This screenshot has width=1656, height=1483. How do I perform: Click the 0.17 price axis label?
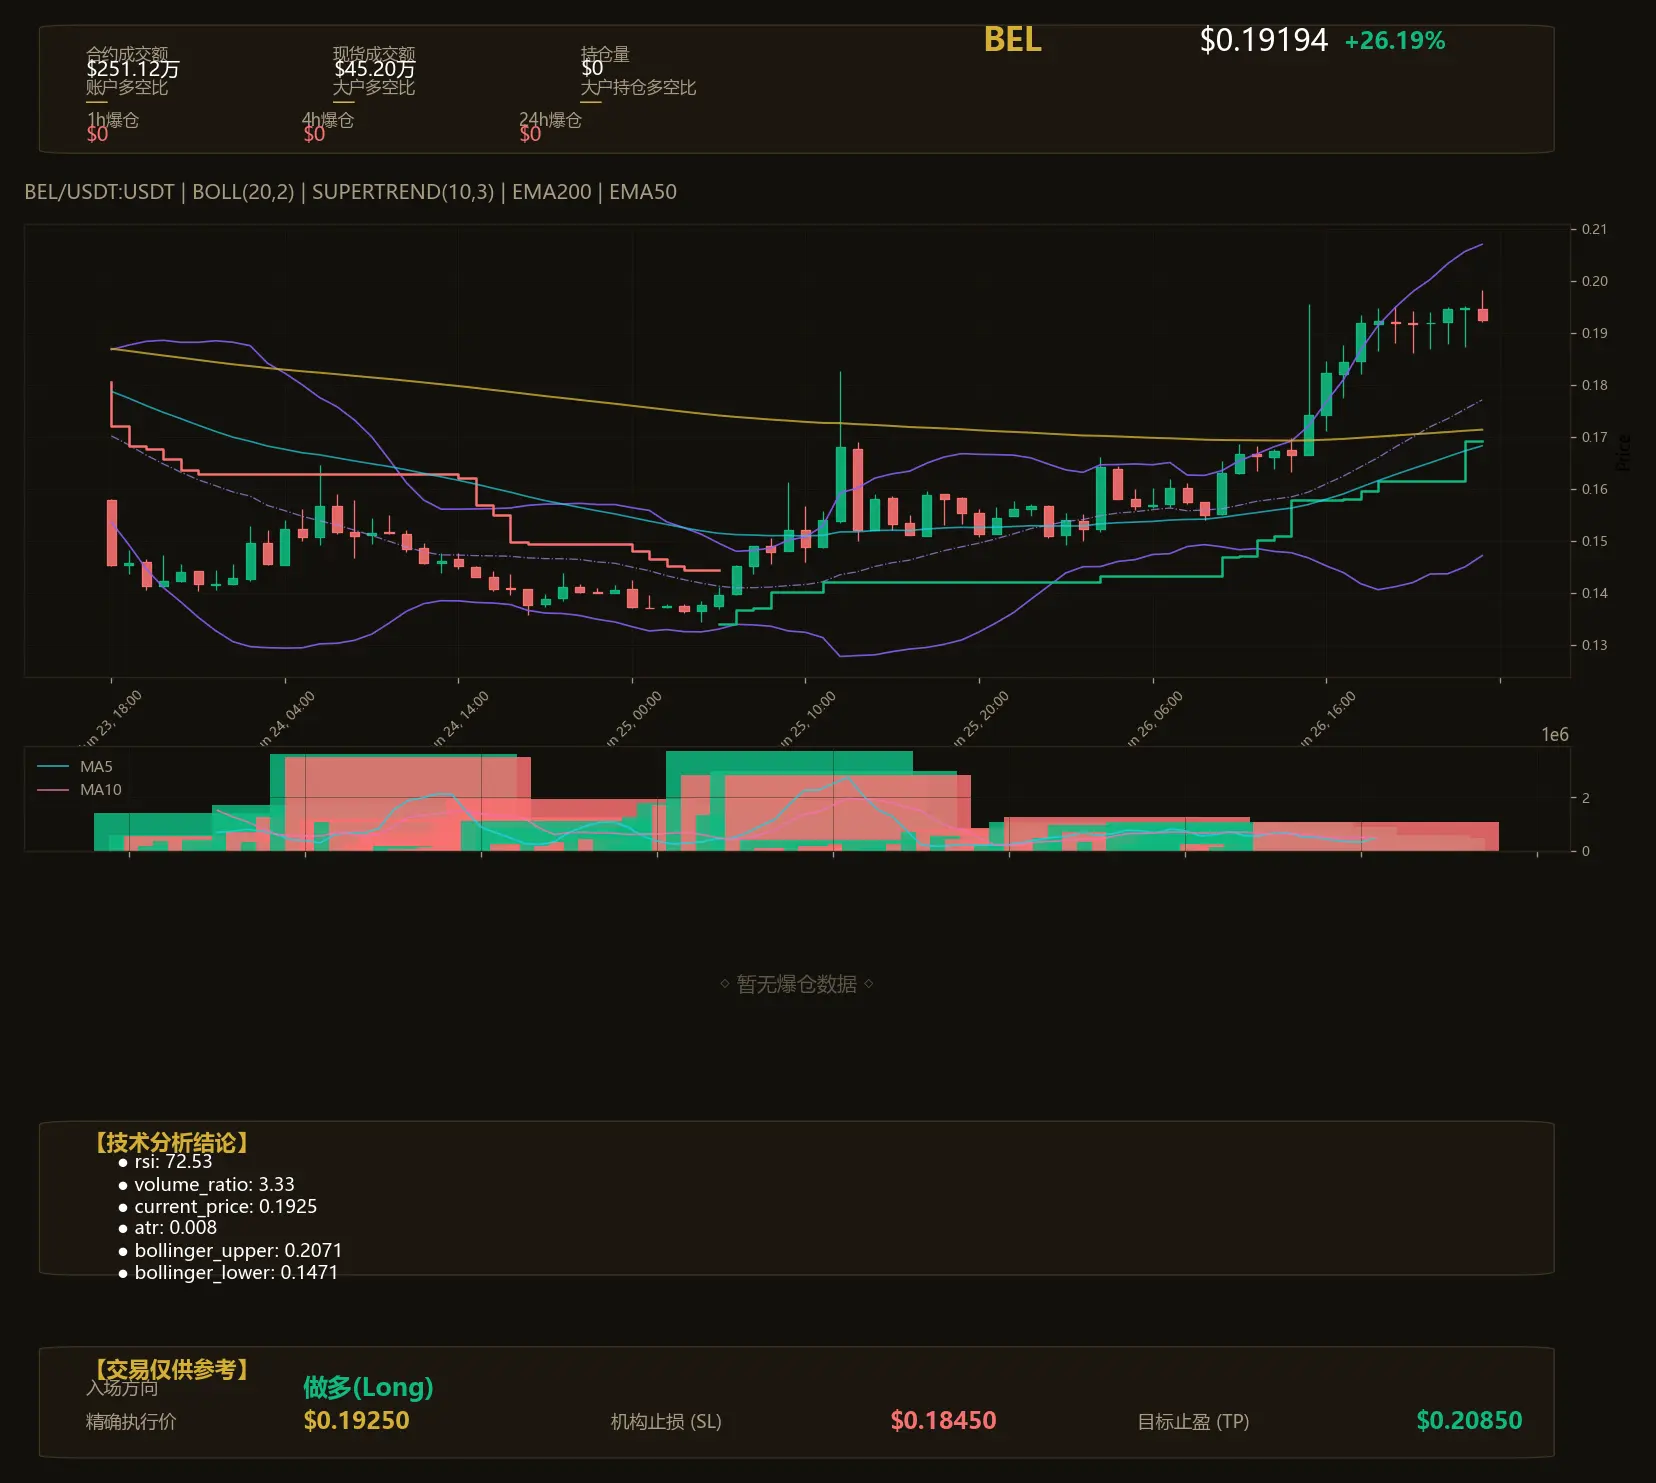[x=1594, y=437]
